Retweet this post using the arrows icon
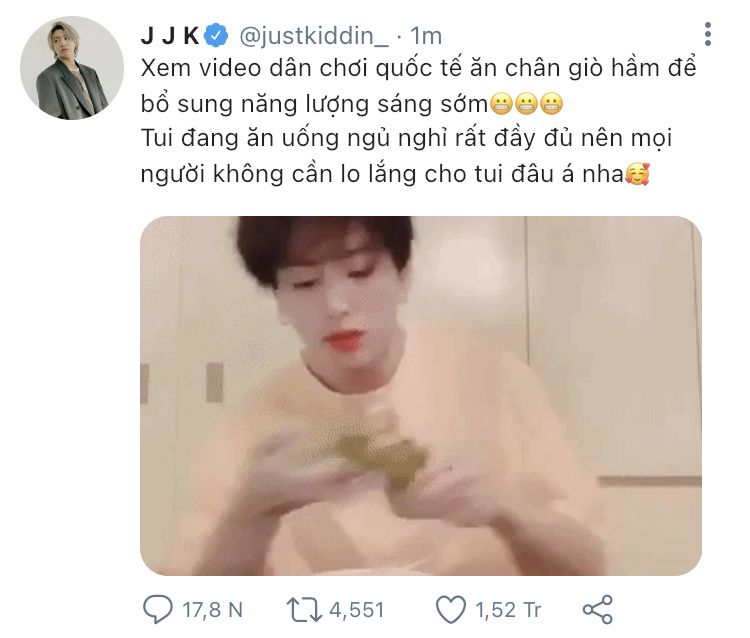Screen dimensions: 750x638 point(304,610)
